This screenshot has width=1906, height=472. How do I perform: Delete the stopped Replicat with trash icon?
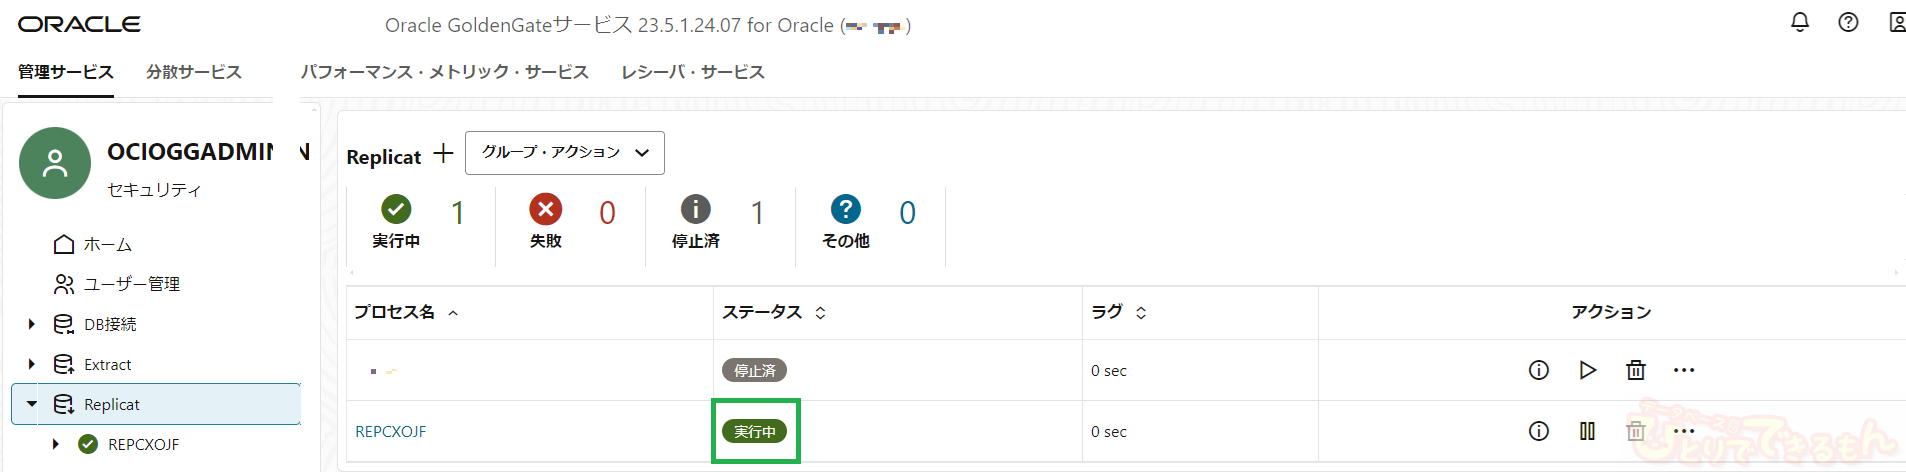(1636, 370)
